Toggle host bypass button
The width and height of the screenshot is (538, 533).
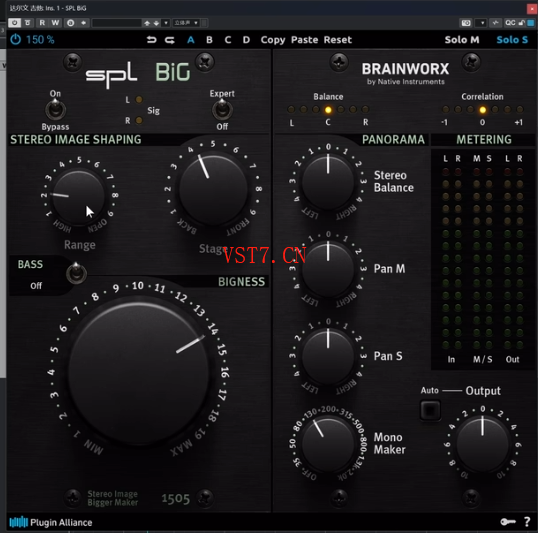pos(28,23)
